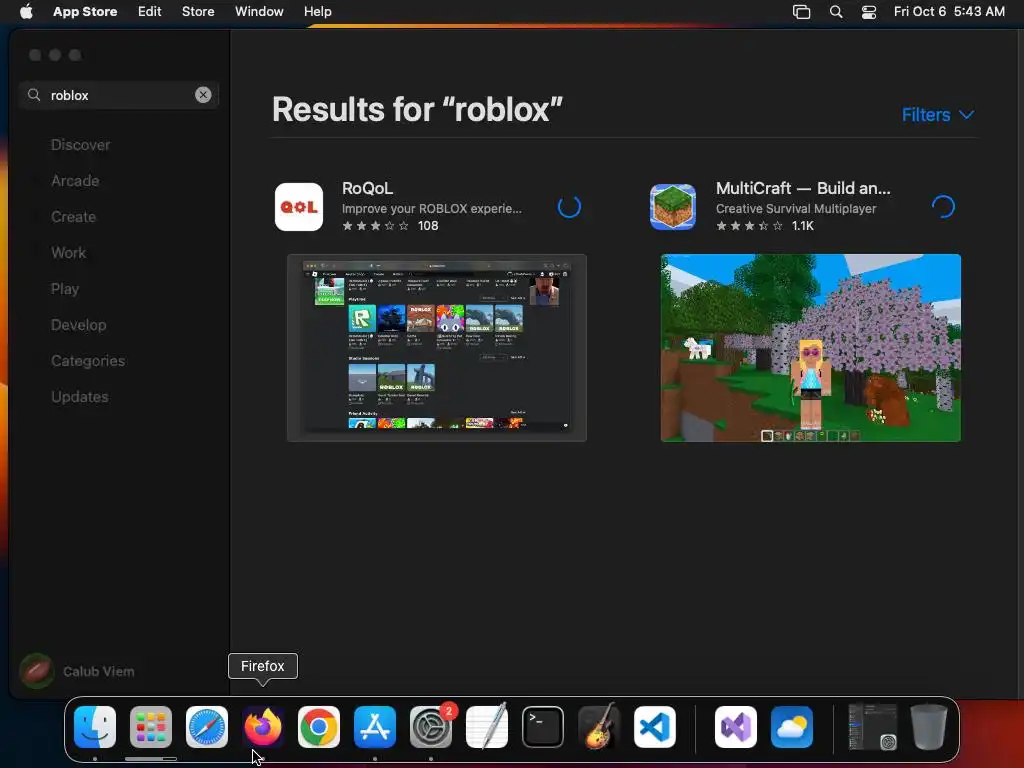
Task: Open Stage Manager icon in menu bar
Action: [x=801, y=12]
